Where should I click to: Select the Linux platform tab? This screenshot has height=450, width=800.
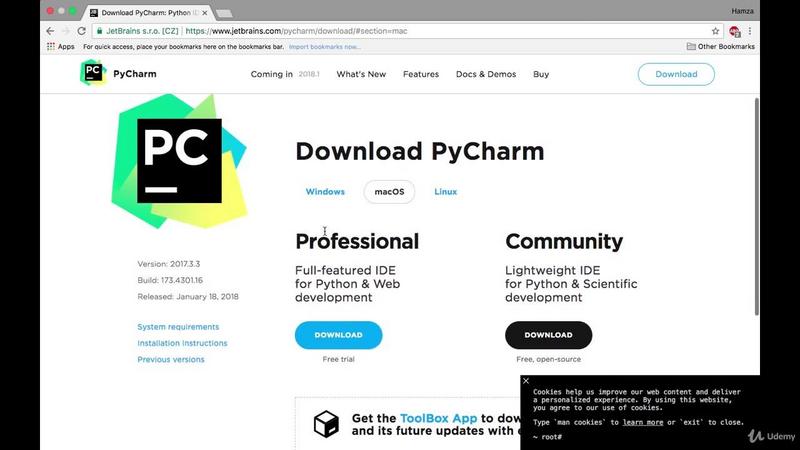coord(445,192)
